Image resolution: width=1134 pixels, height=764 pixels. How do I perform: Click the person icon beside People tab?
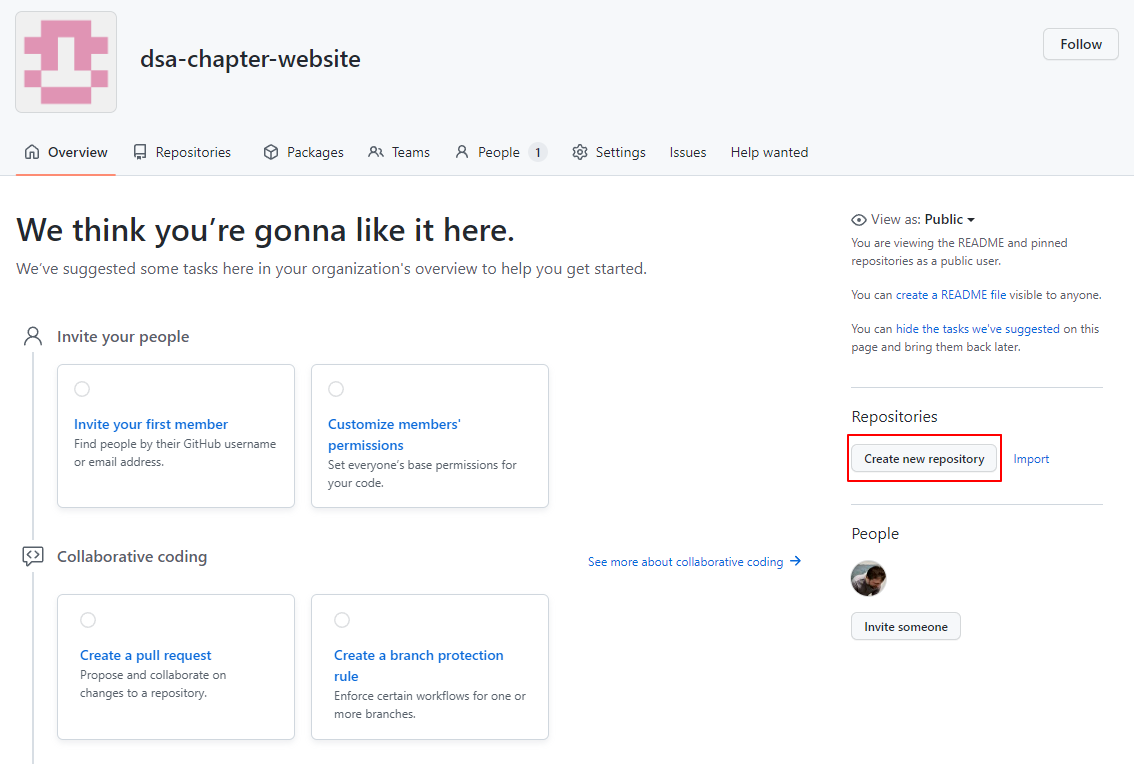point(461,152)
